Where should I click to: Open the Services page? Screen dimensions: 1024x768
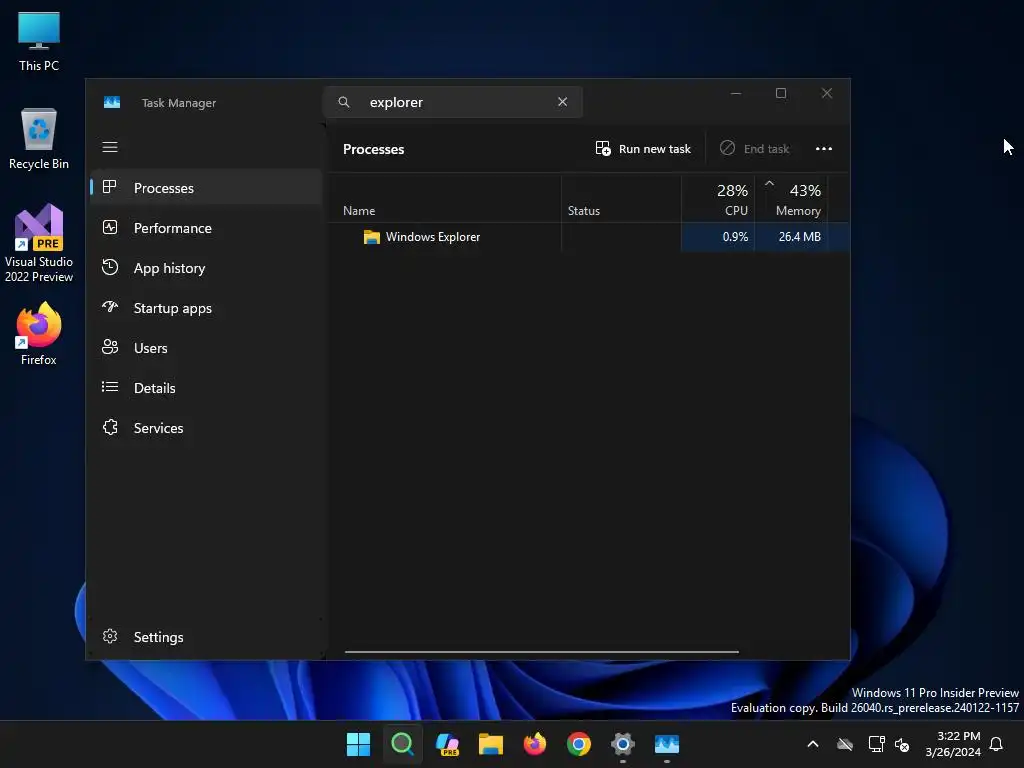(206, 428)
